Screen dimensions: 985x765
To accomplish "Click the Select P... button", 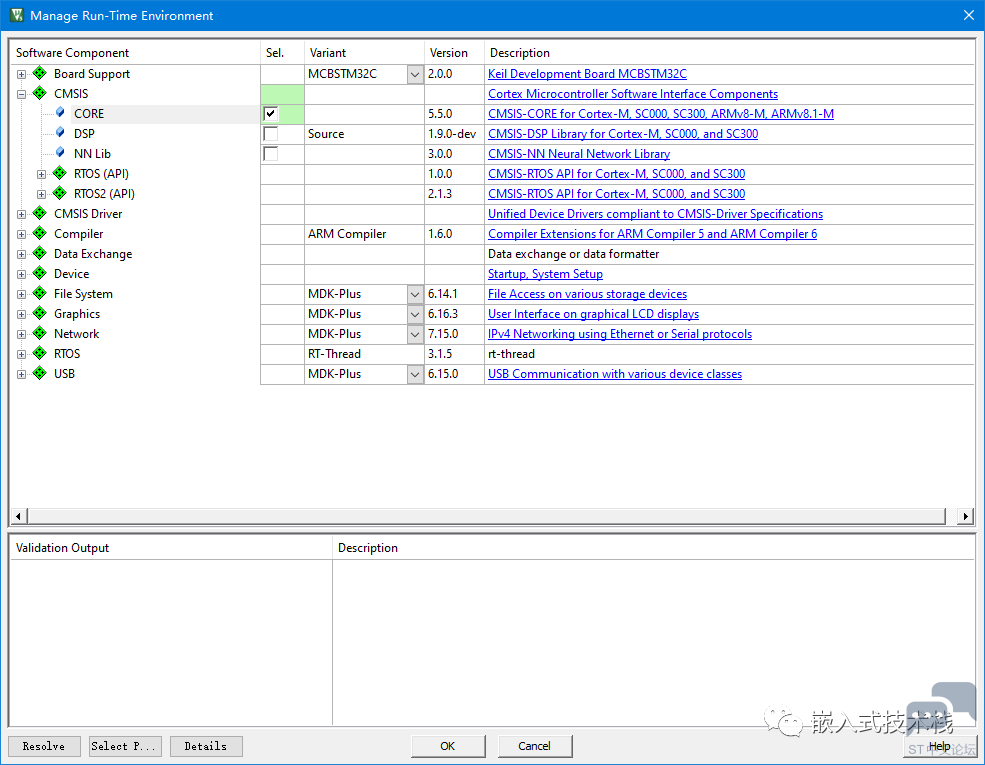I will [x=125, y=746].
